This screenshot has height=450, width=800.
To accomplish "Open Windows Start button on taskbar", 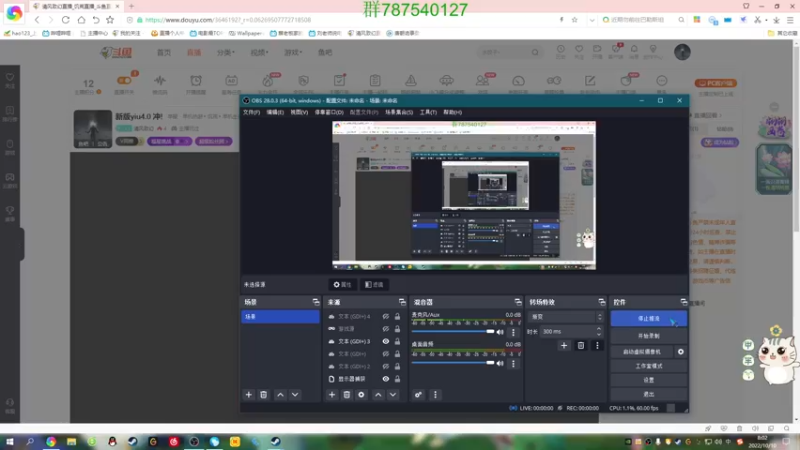I will tap(10, 441).
